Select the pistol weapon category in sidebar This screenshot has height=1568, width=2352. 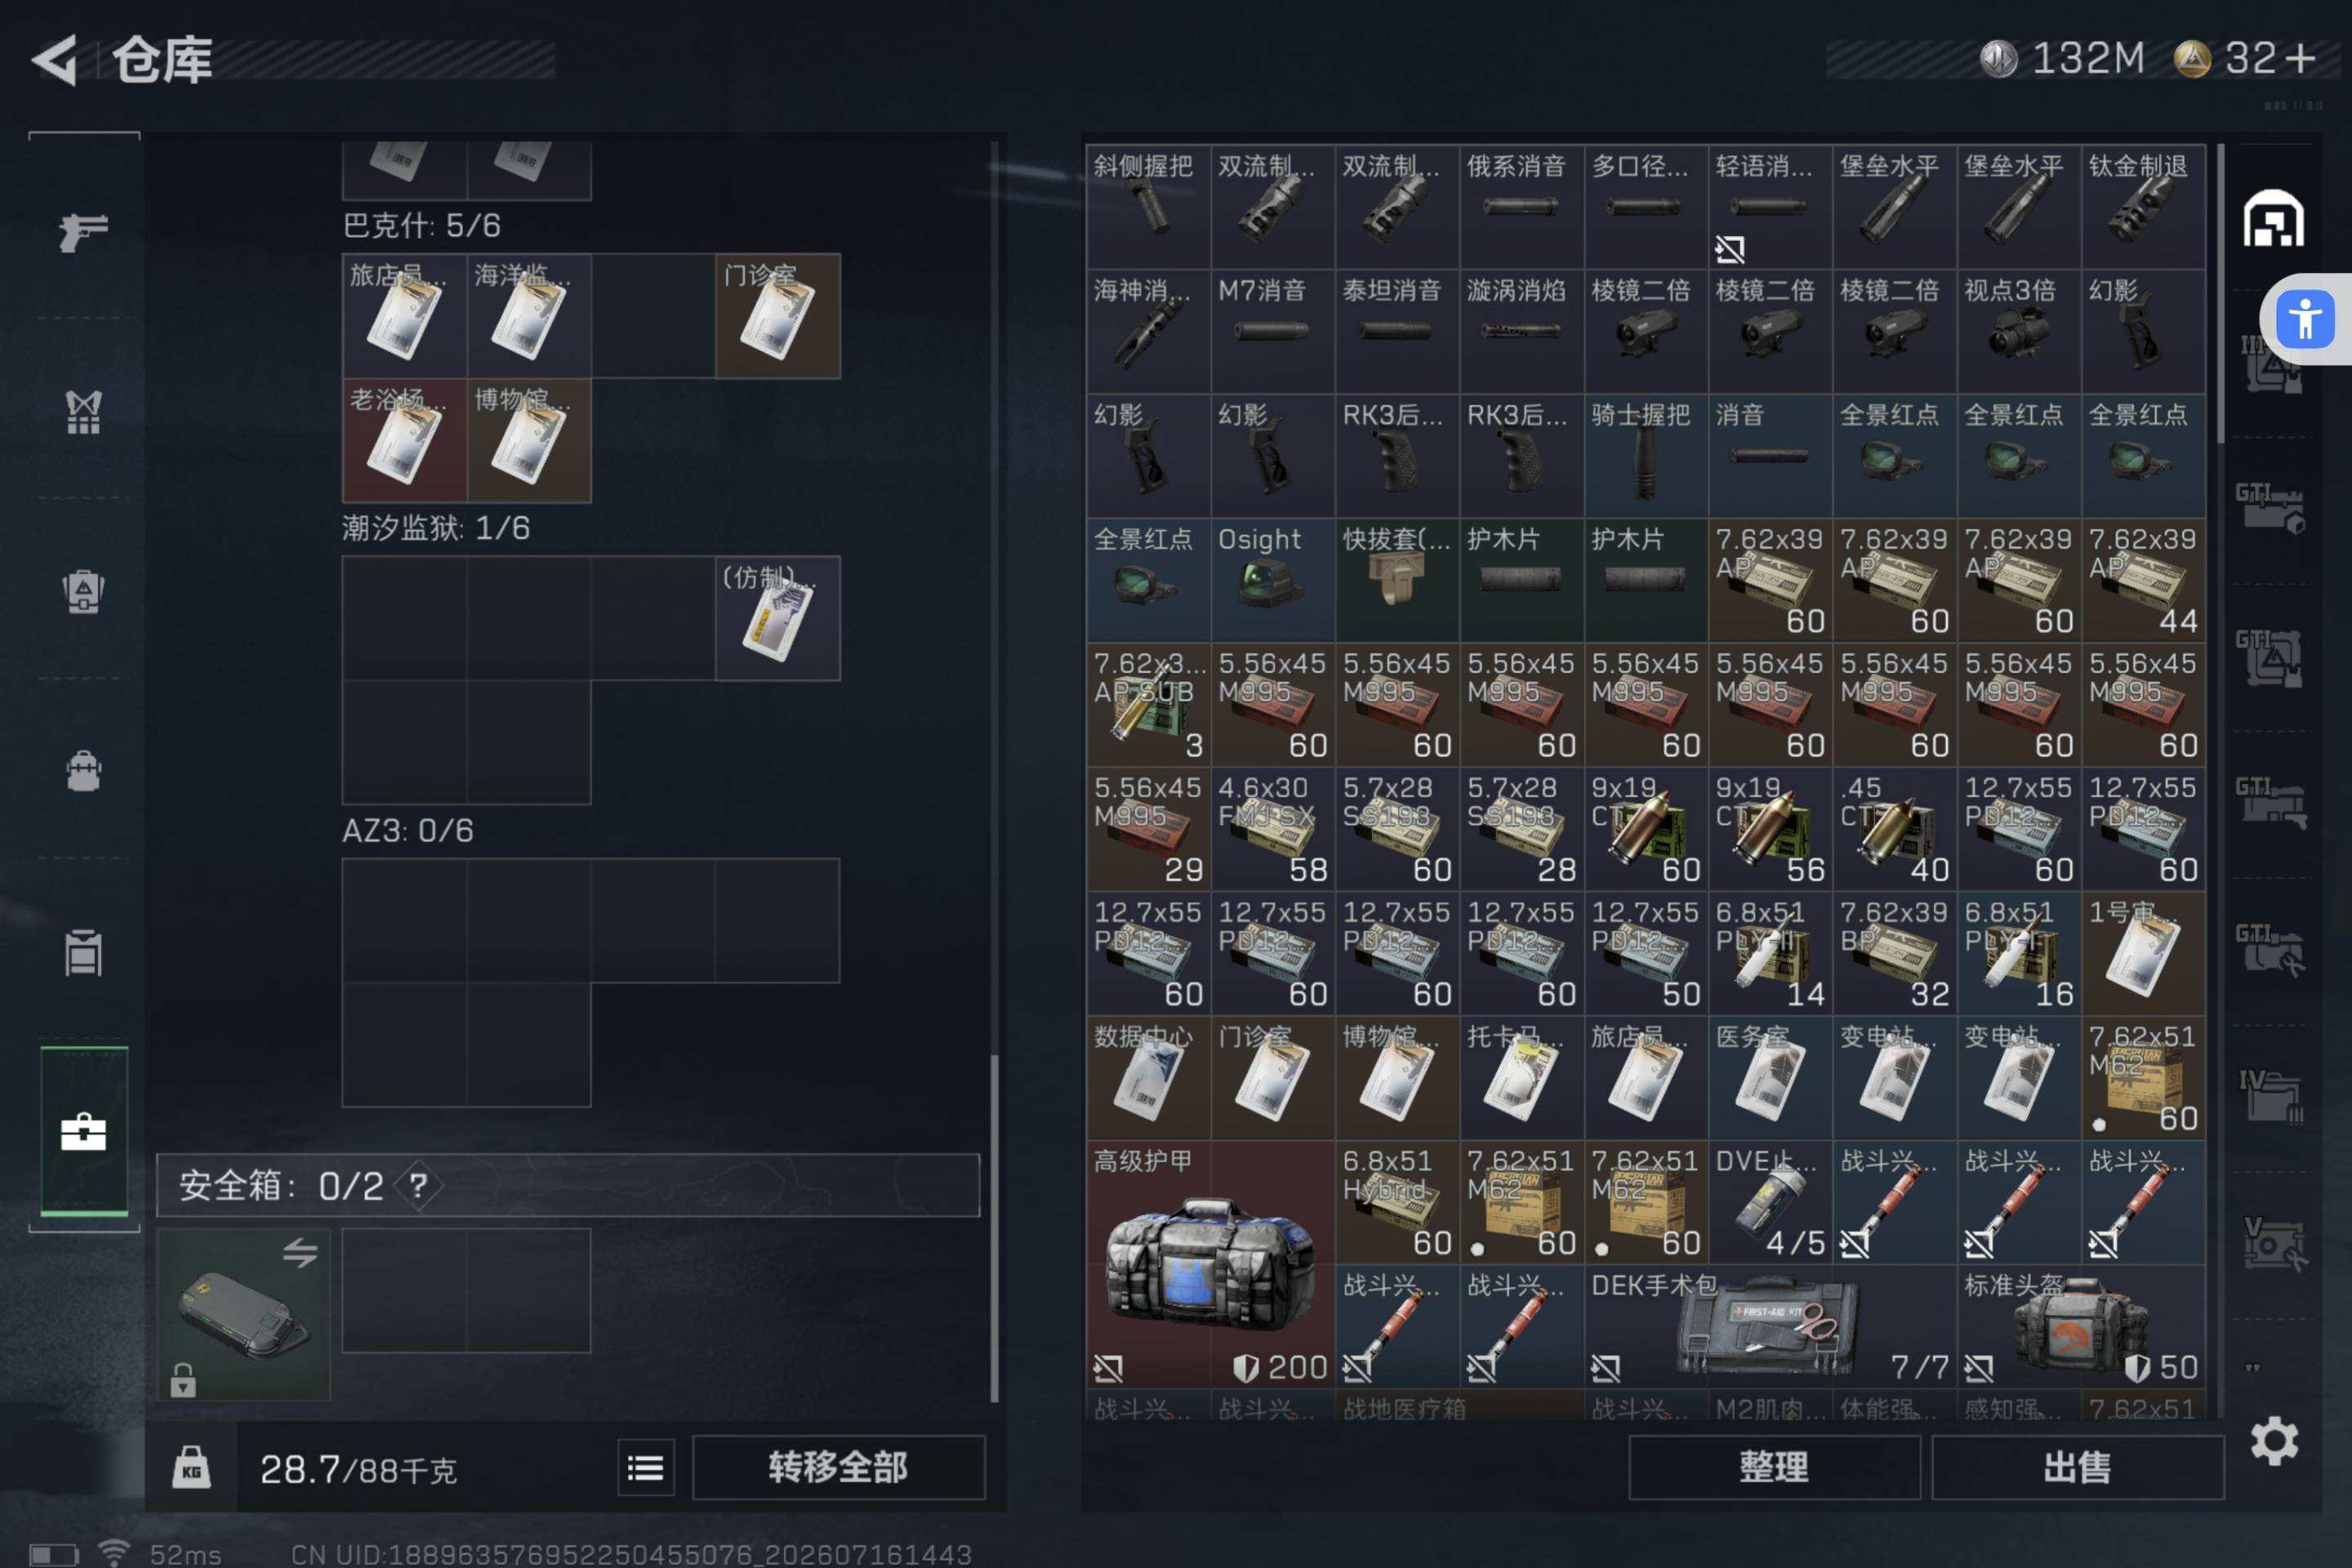(x=83, y=231)
